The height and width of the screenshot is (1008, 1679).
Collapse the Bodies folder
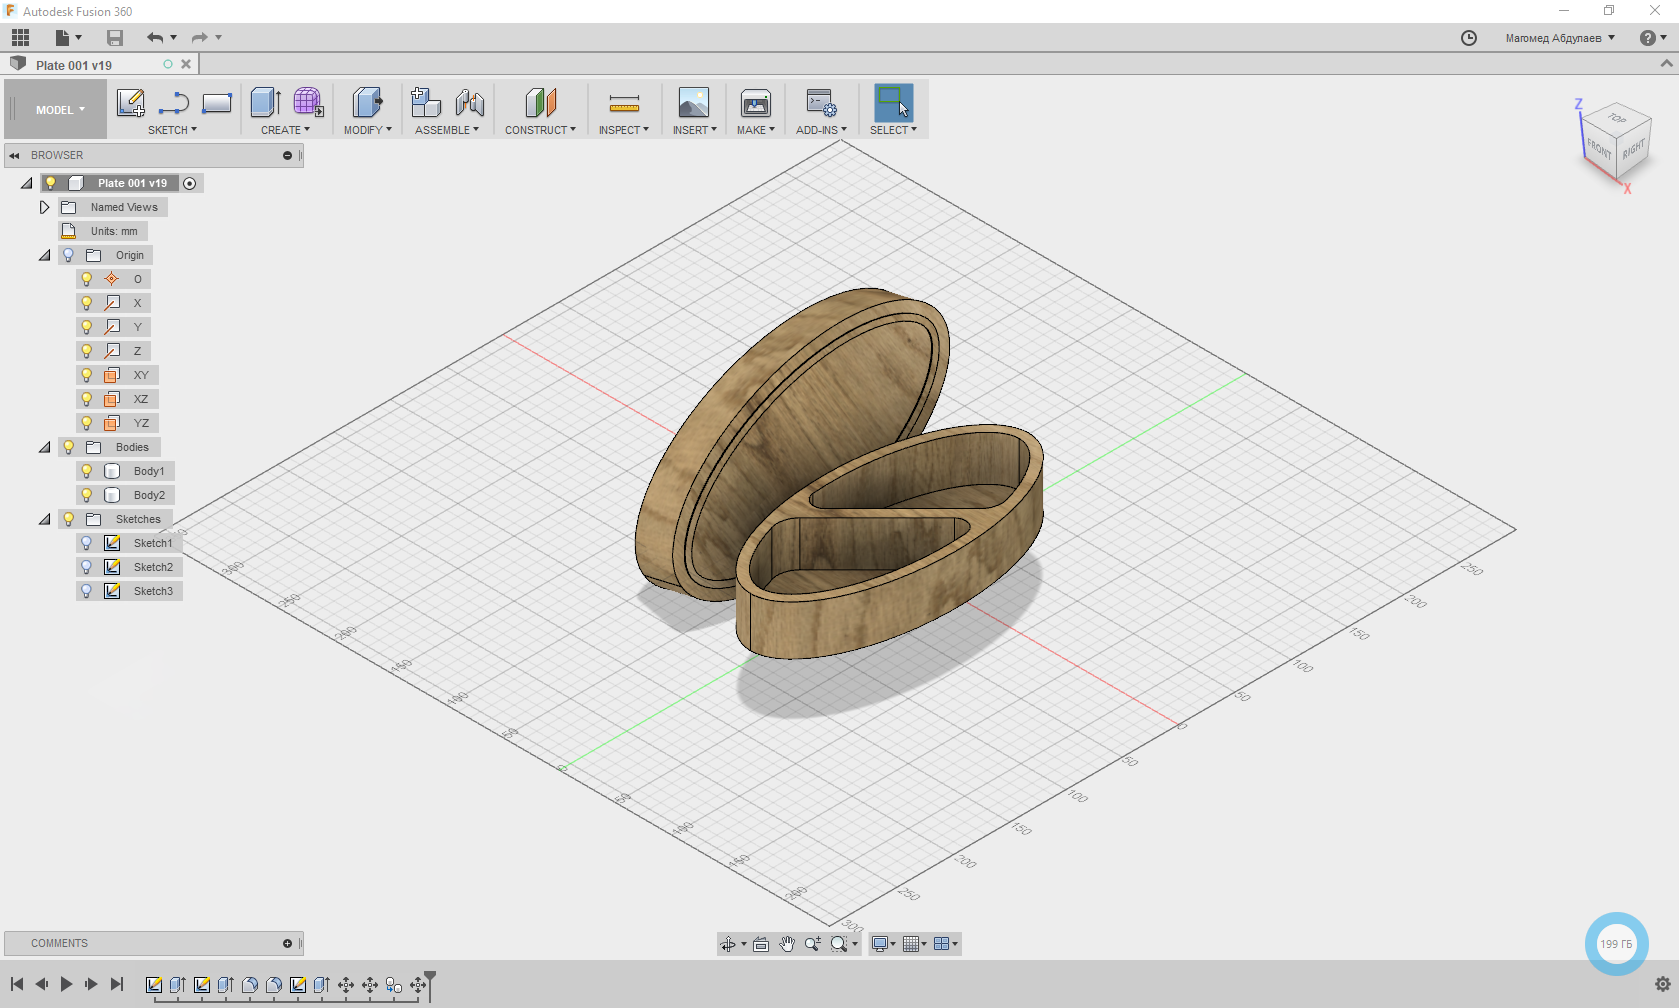click(x=44, y=447)
